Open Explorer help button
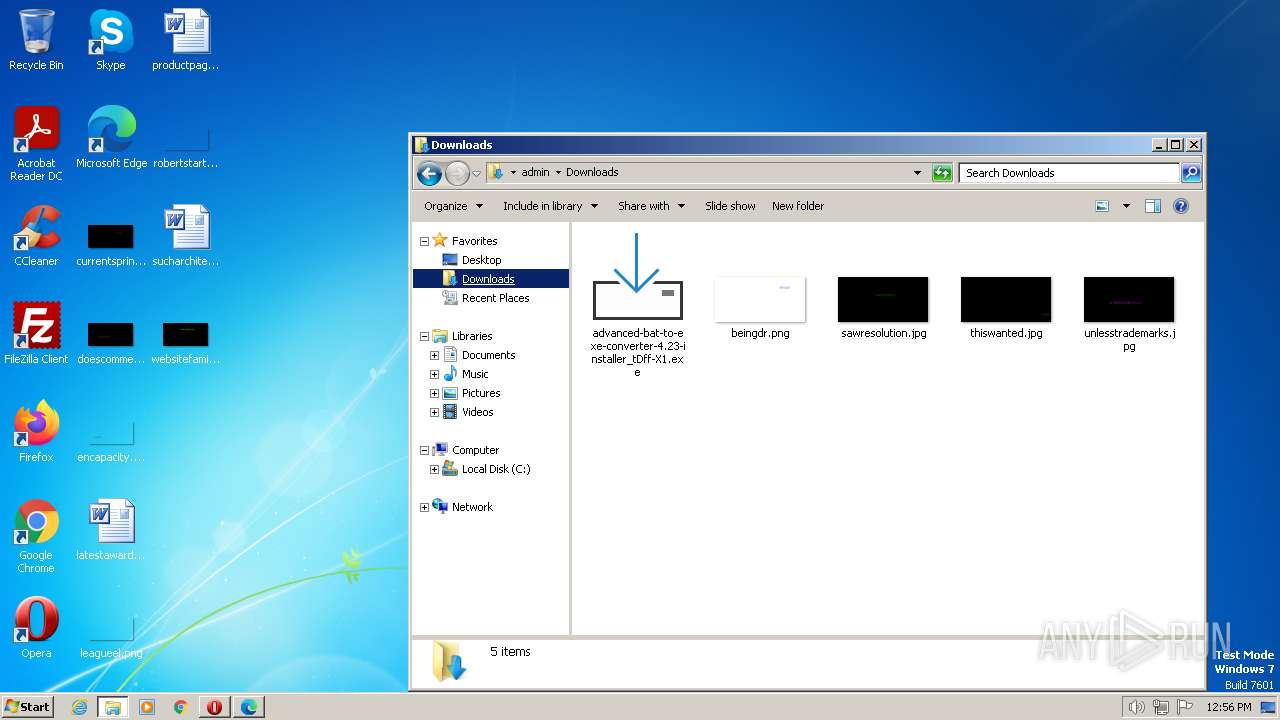1280x720 pixels. click(x=1181, y=206)
